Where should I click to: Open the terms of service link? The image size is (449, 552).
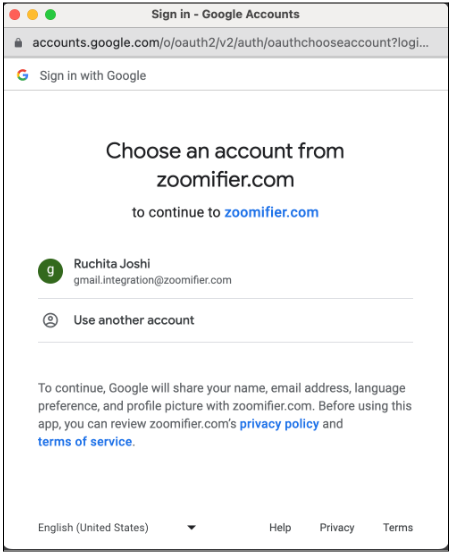coord(85,441)
